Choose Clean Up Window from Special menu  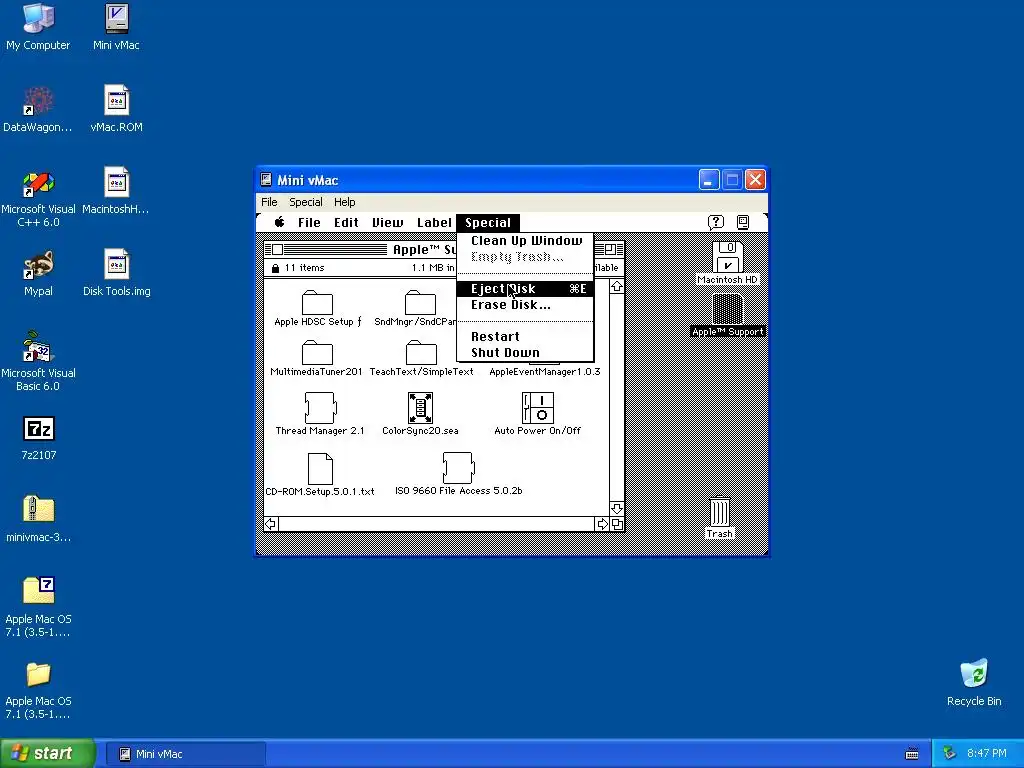coord(526,241)
